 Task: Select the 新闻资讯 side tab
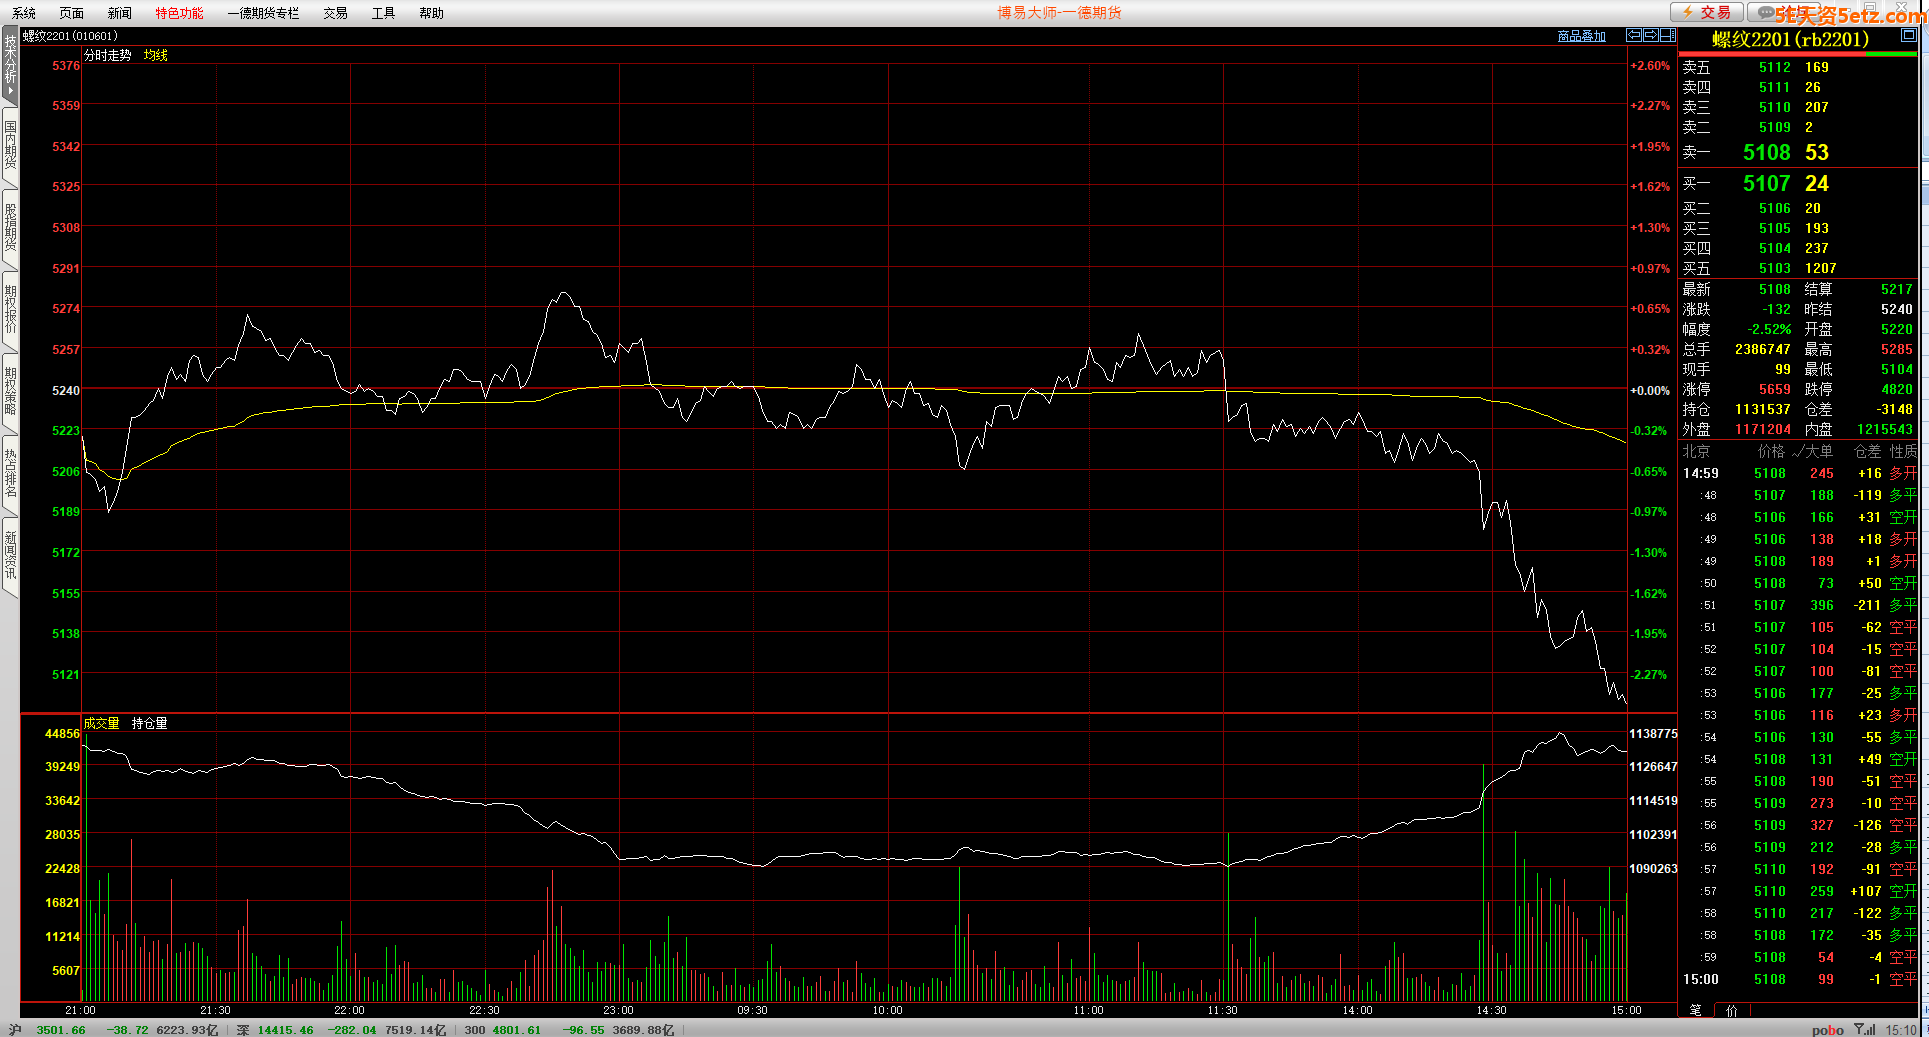[10, 557]
